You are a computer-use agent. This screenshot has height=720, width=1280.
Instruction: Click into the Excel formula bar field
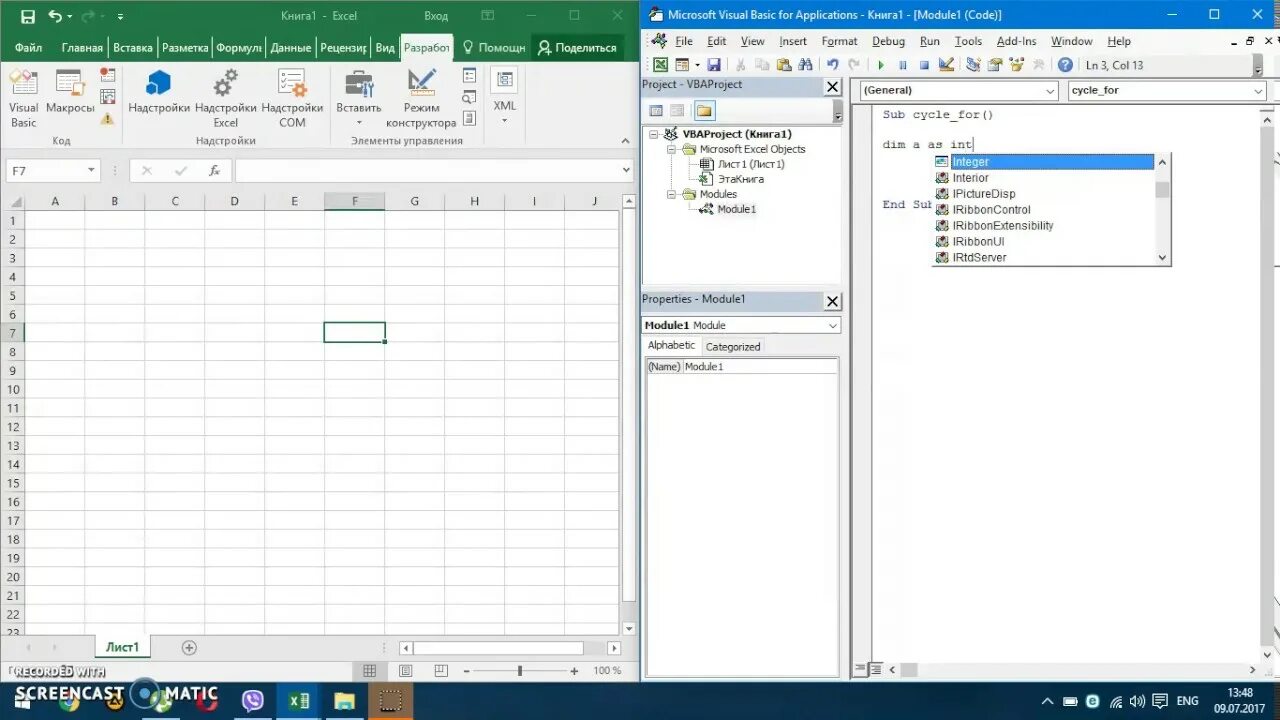point(426,171)
